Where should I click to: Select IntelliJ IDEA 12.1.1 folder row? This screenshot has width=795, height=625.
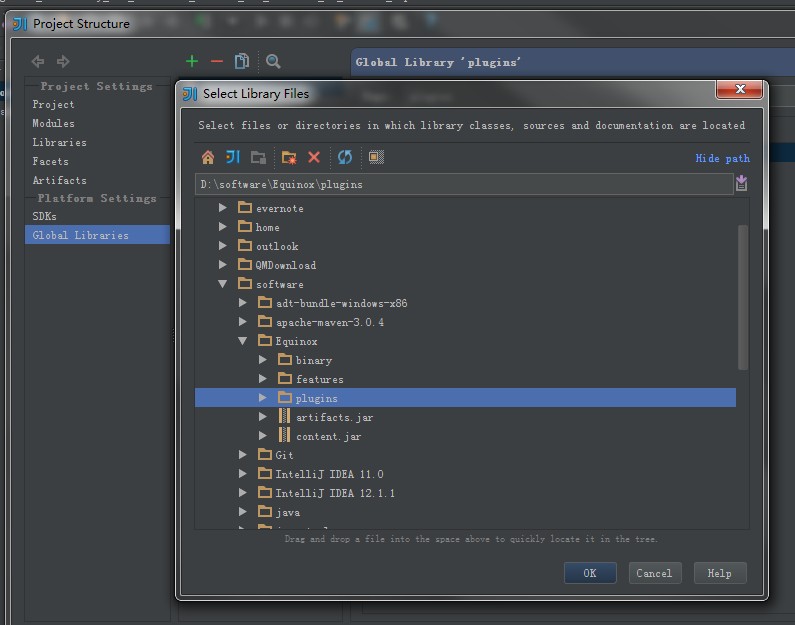[x=465, y=492]
